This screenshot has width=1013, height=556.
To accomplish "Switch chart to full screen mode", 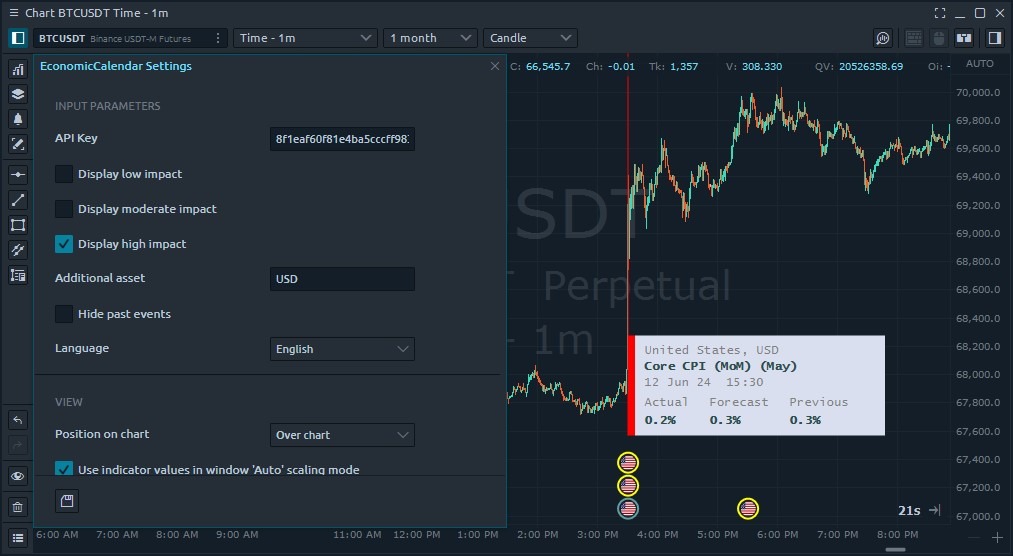I will [x=940, y=13].
